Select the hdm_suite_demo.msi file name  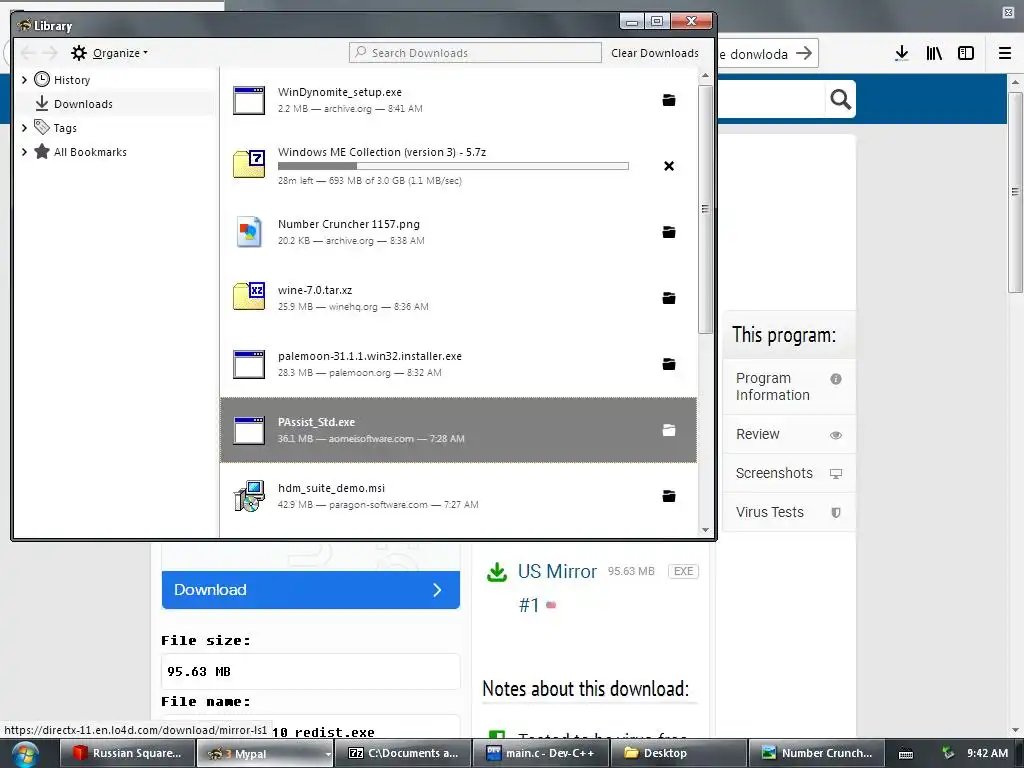[331, 488]
